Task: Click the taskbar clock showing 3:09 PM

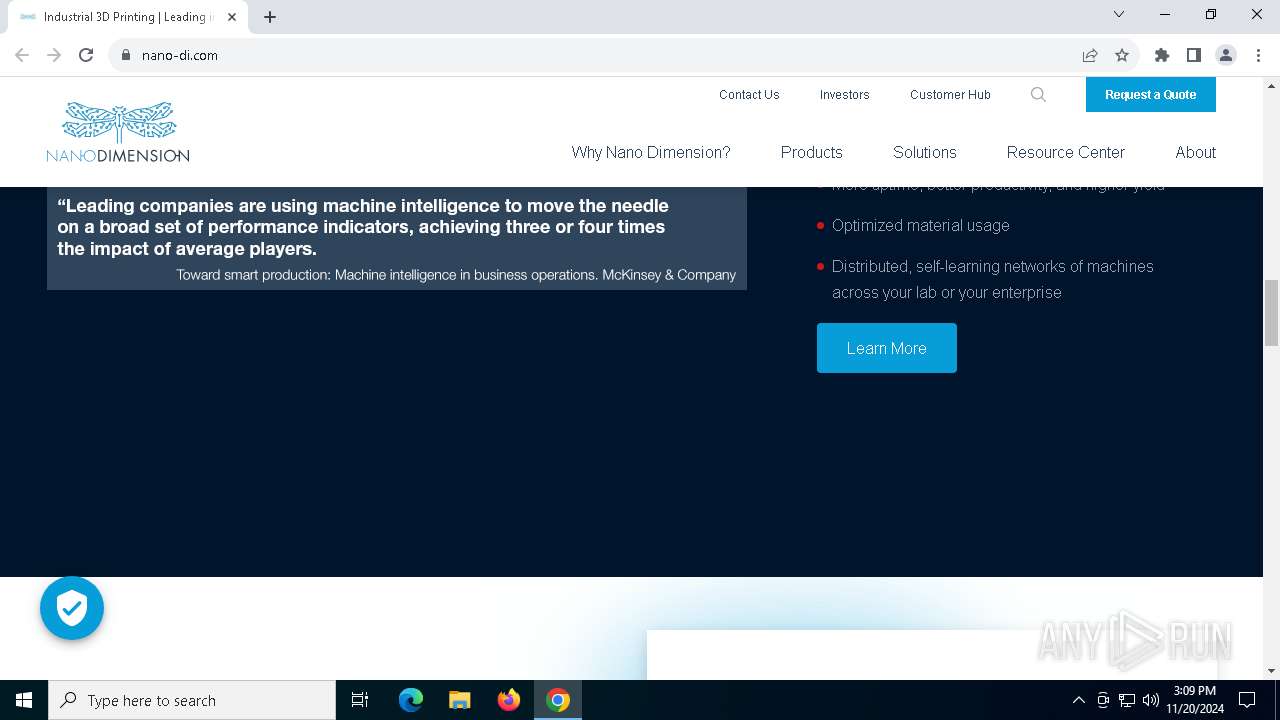Action: [1195, 700]
